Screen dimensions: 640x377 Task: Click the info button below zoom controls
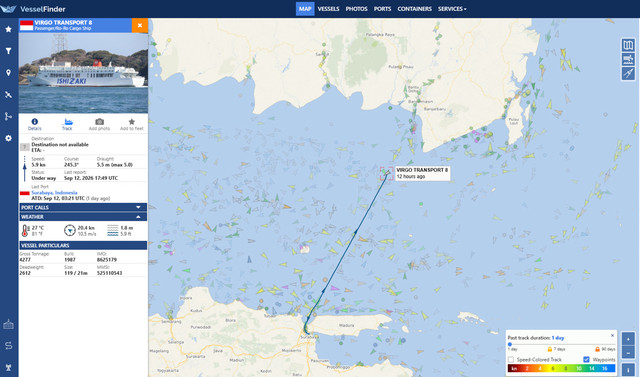[x=628, y=370]
